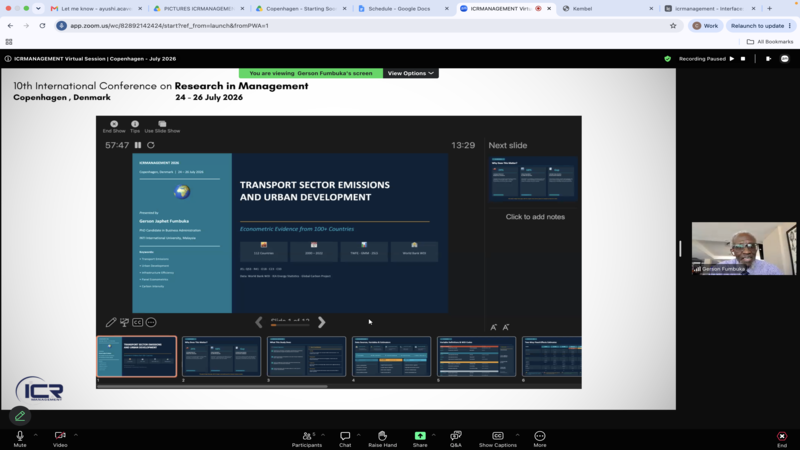Switch to the Schedule - Google Docs tab

(399, 9)
